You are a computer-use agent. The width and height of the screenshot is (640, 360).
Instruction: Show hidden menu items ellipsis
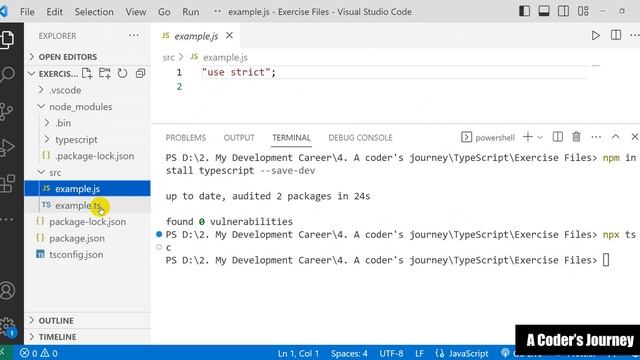click(217, 11)
